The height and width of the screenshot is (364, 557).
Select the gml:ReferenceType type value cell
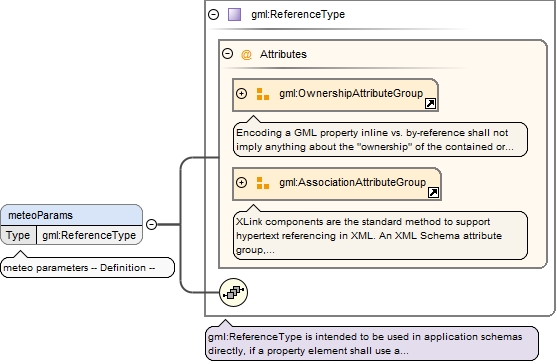[x=89, y=235]
